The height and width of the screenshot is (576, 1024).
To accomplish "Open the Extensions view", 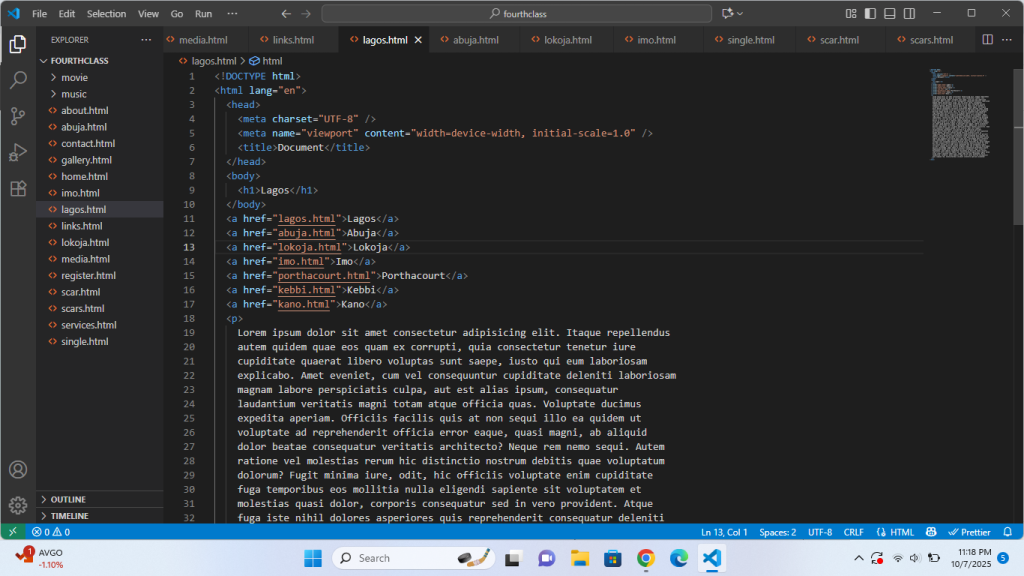I will (18, 188).
